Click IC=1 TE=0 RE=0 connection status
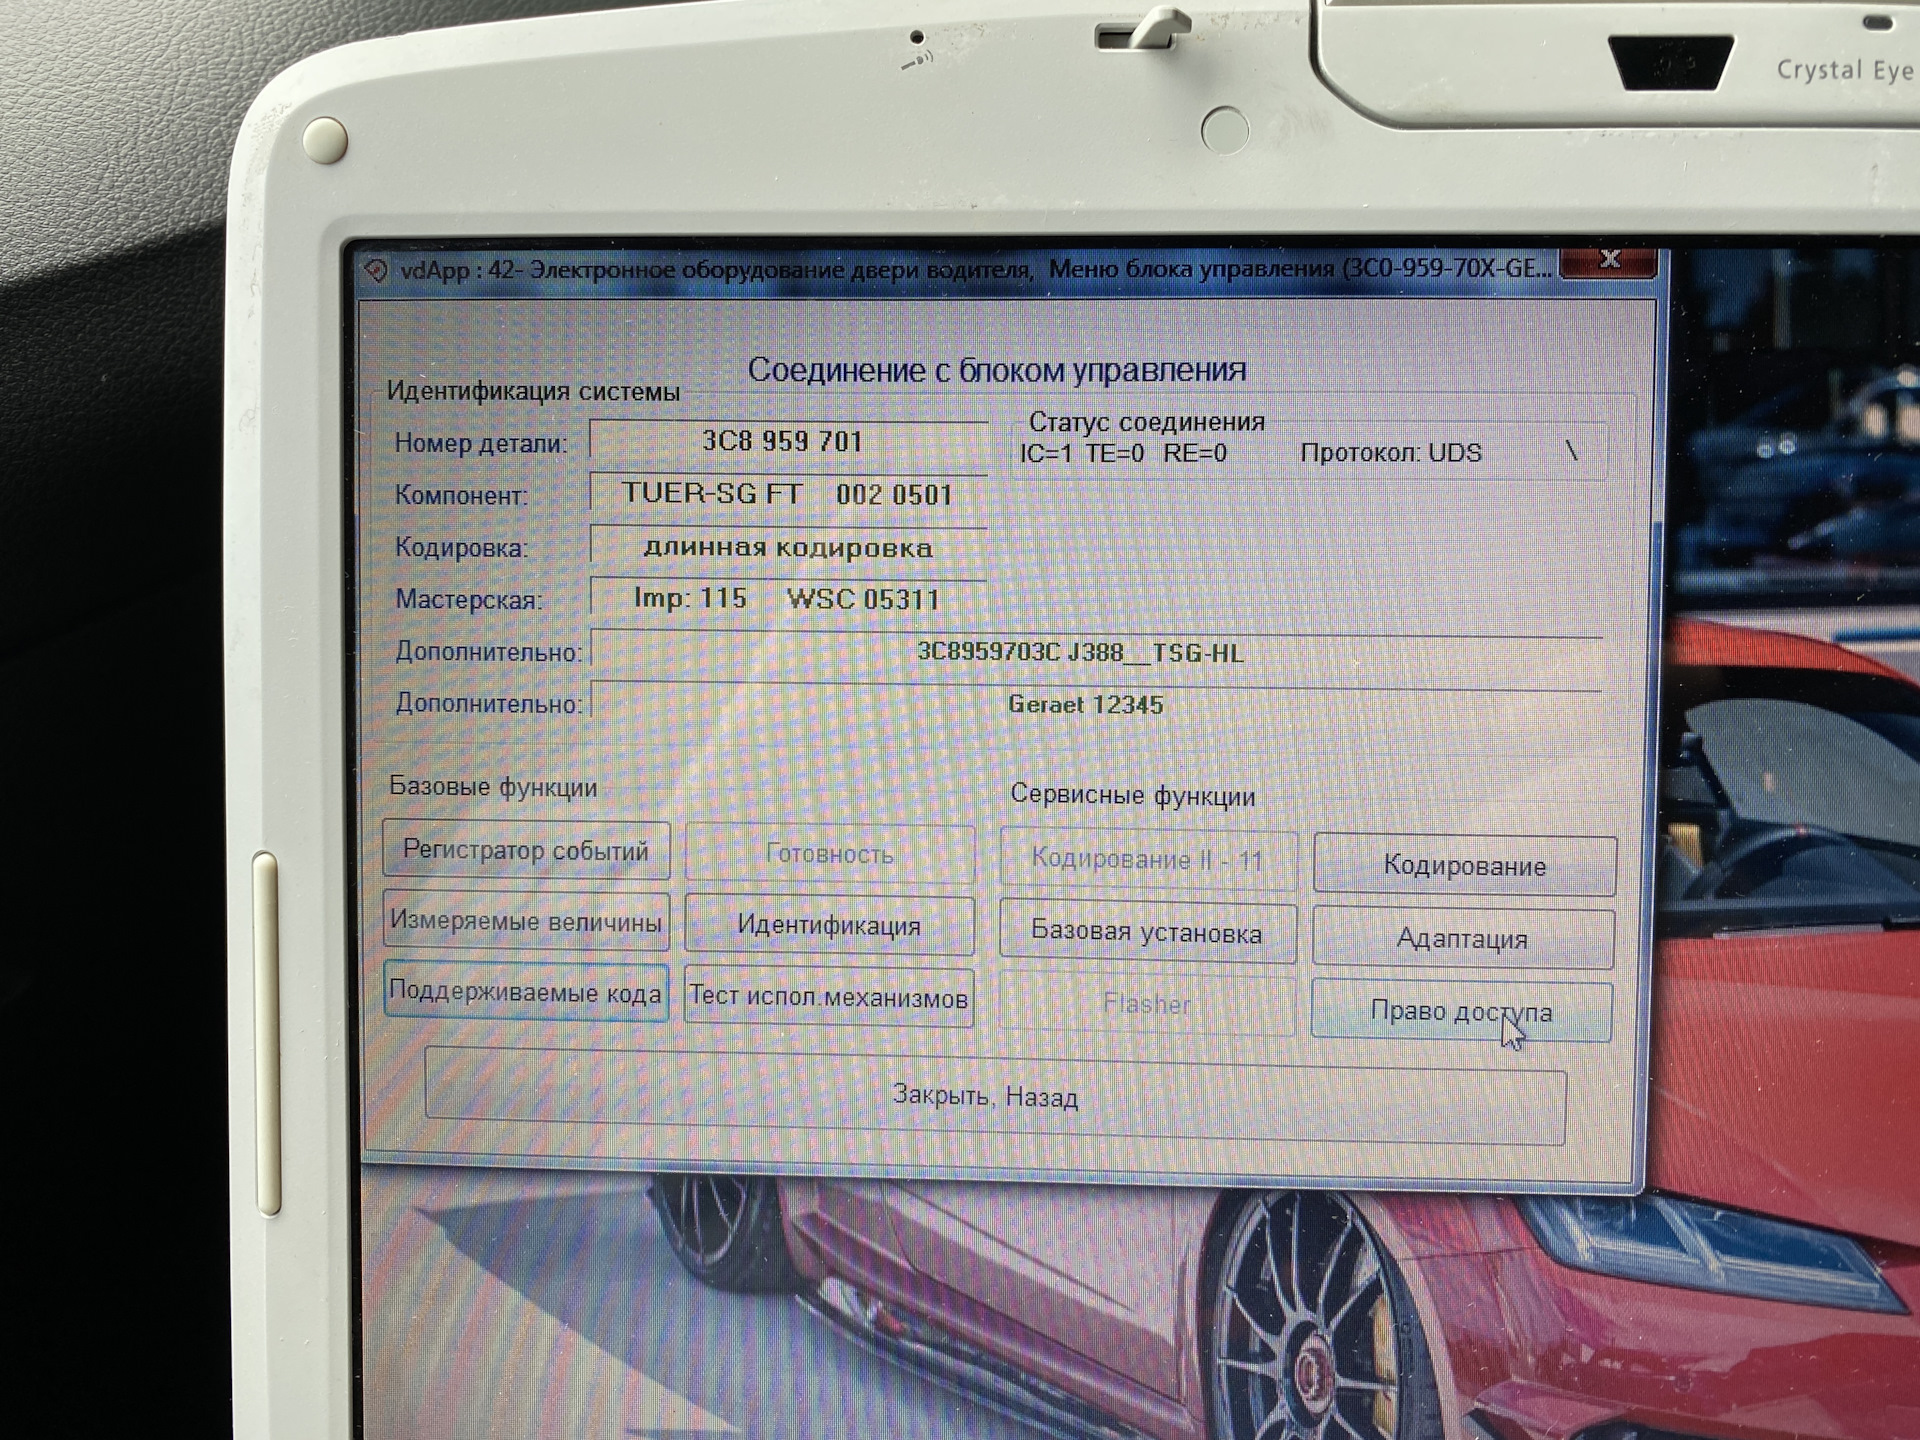This screenshot has width=1920, height=1440. click(x=1123, y=453)
